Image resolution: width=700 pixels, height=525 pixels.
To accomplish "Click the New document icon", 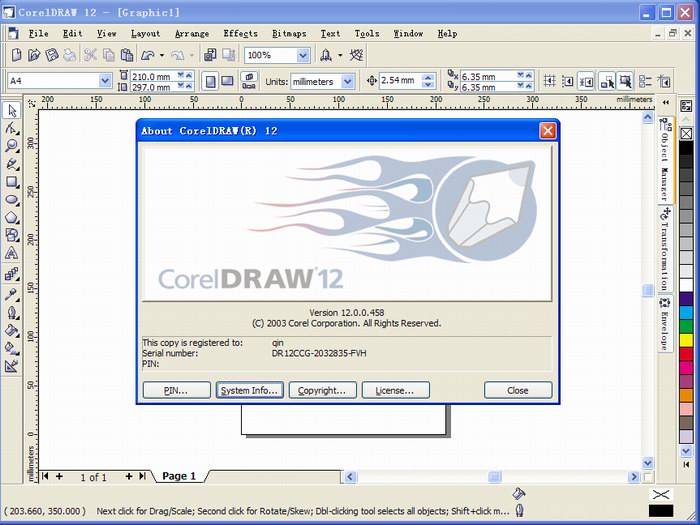I will pos(17,55).
